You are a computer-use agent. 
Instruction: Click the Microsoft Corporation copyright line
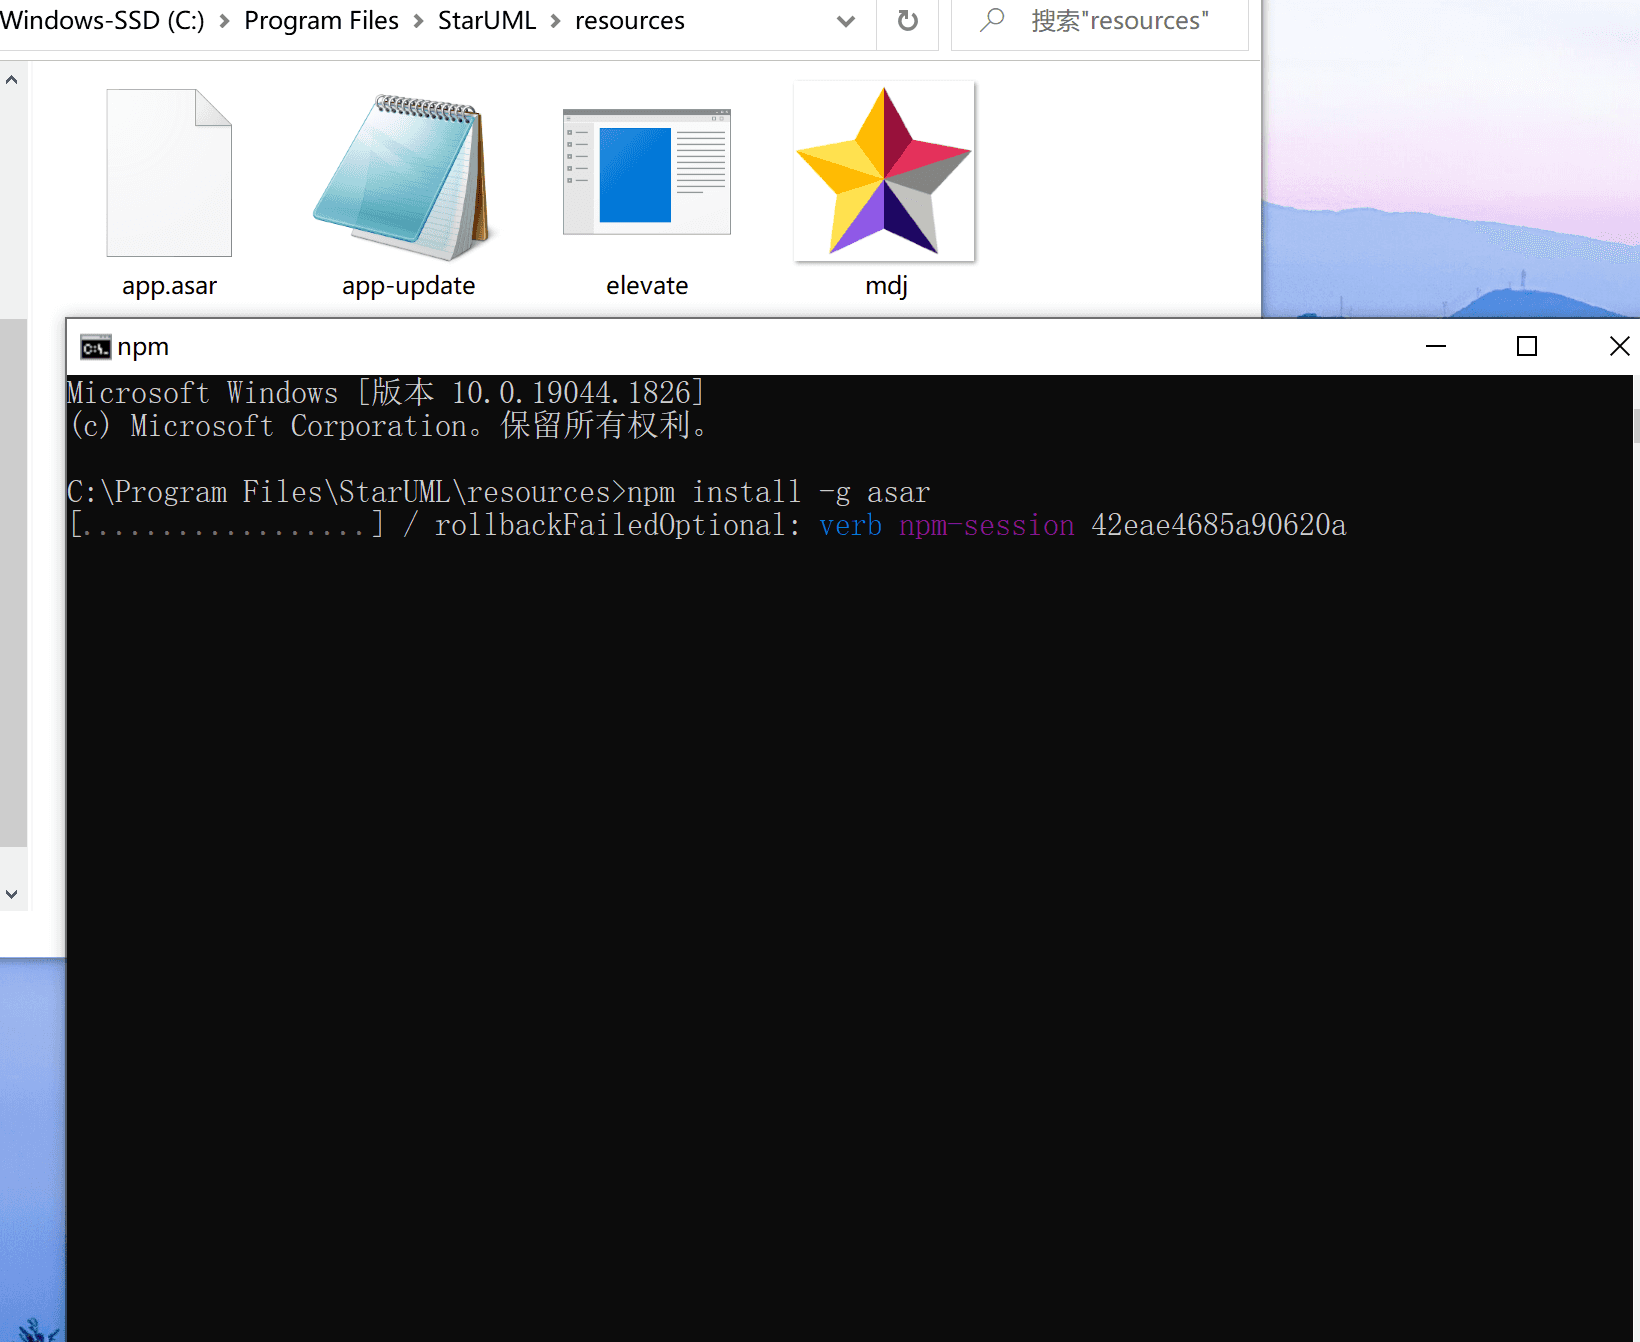pyautogui.click(x=389, y=425)
